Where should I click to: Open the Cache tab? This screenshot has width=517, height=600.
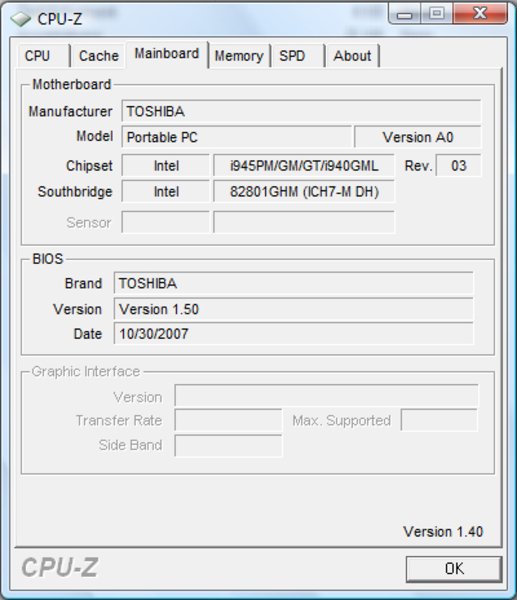click(x=98, y=56)
